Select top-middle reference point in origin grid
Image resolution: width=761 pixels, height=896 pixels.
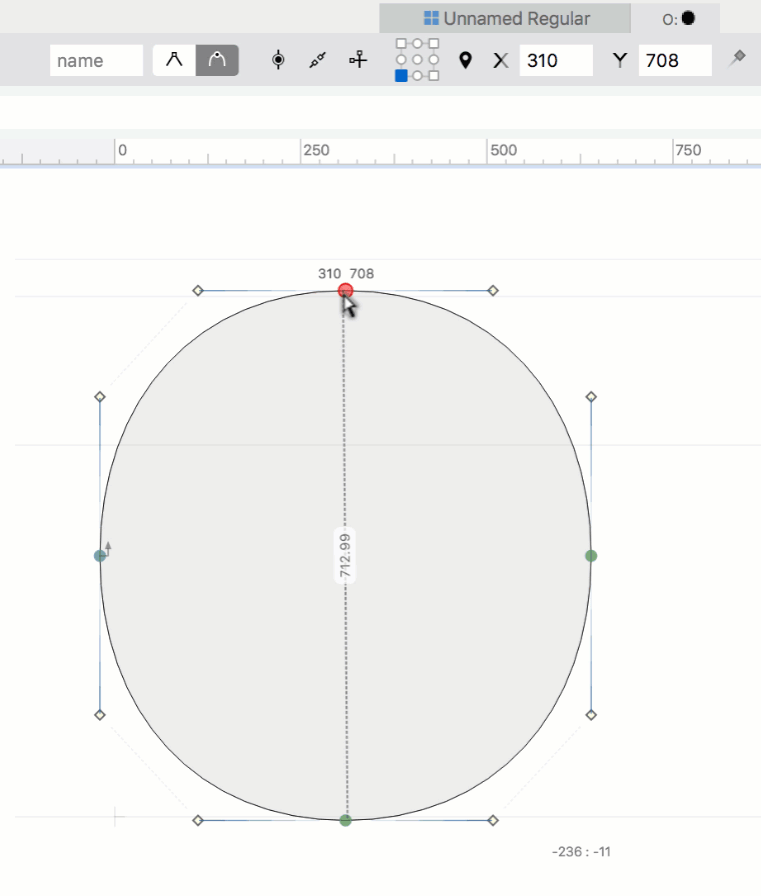418,43
